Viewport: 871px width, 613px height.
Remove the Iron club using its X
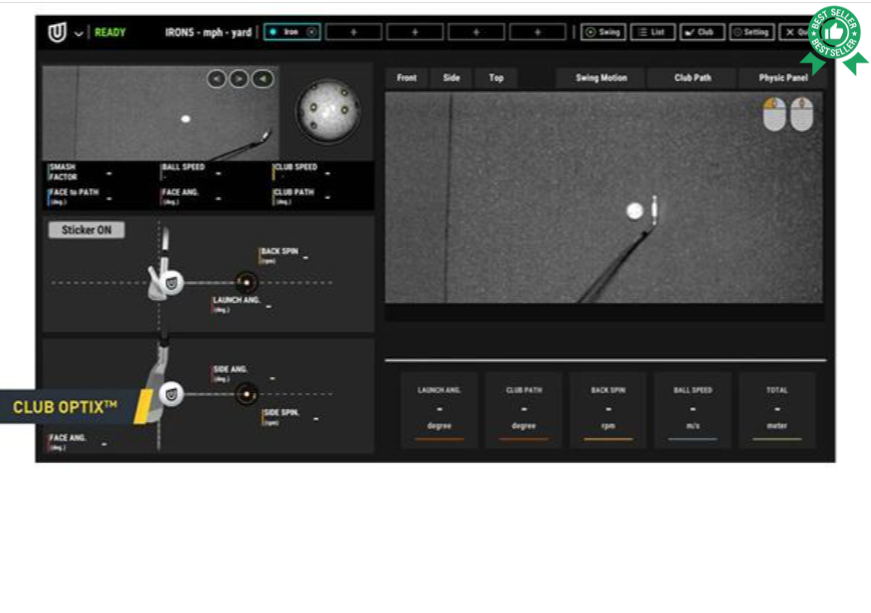pyautogui.click(x=311, y=32)
